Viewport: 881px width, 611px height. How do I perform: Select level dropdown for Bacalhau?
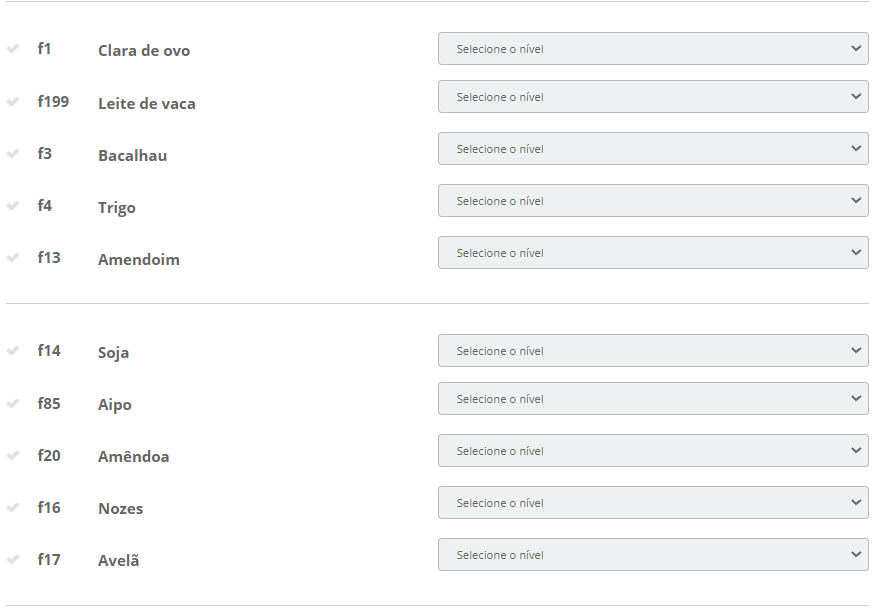tap(653, 149)
